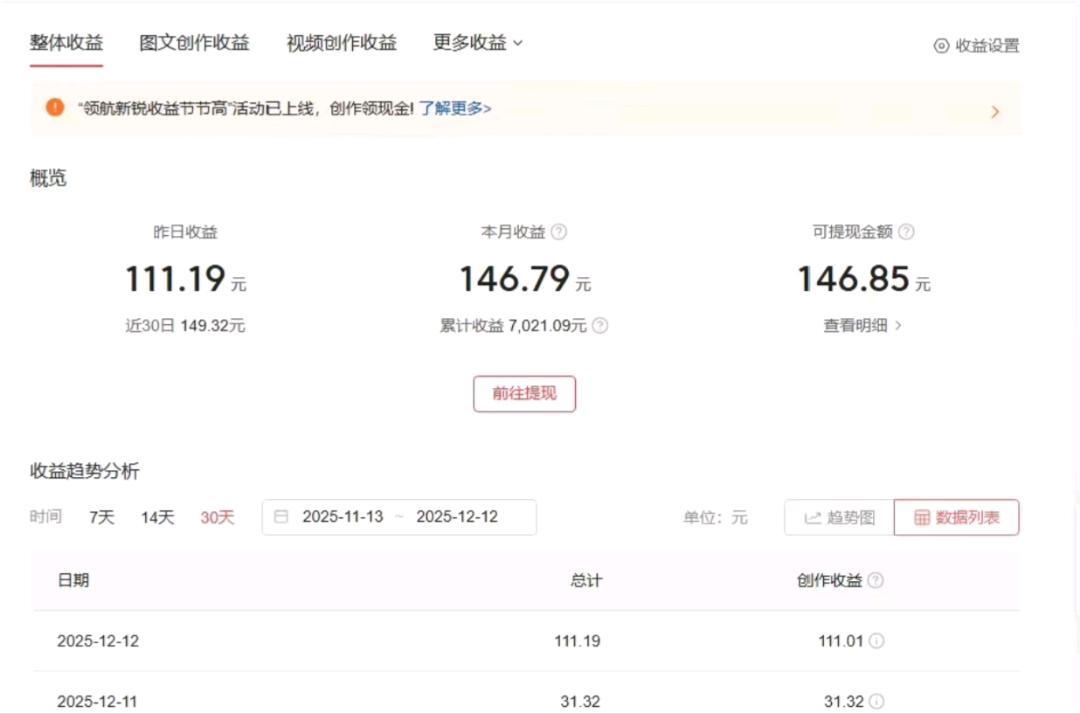This screenshot has height=714, width=1080.
Task: Open 查看明细 details link
Action: coord(855,326)
